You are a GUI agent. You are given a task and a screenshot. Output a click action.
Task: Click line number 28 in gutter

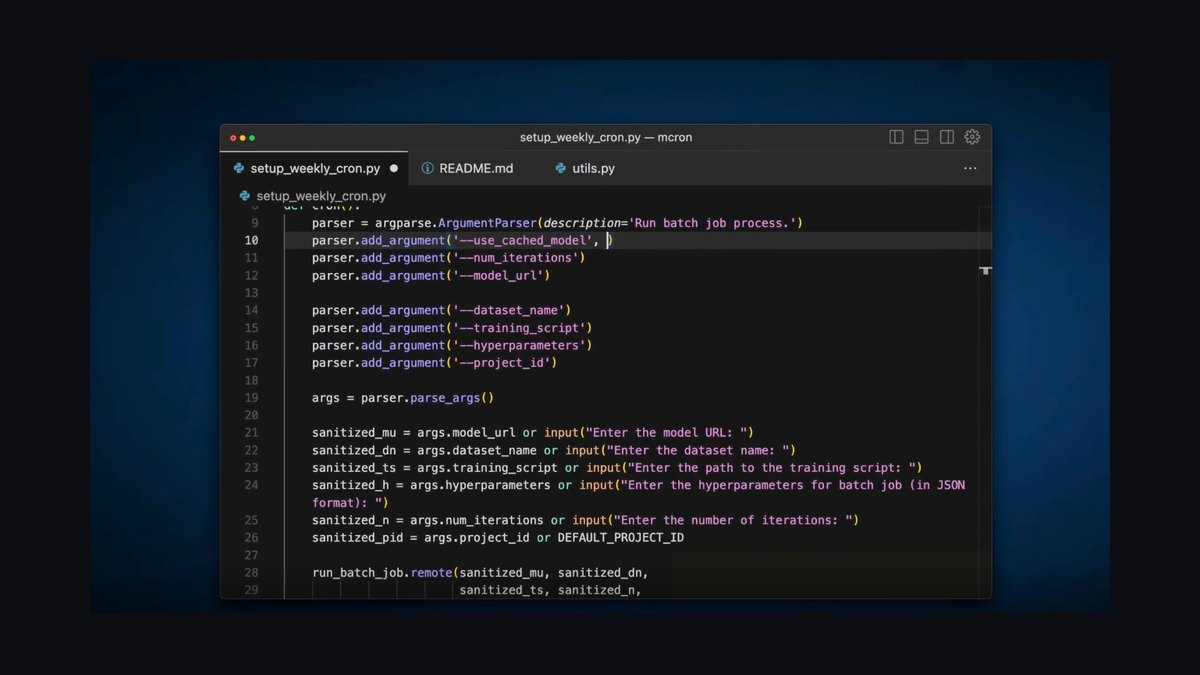251,573
